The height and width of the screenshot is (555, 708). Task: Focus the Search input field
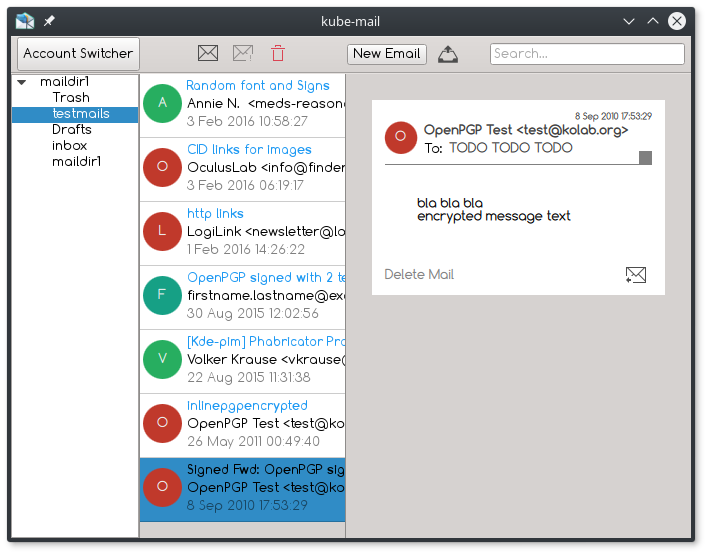[x=587, y=54]
